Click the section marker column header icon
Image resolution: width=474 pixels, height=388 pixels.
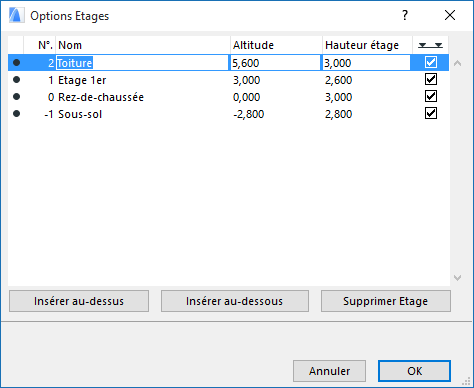coord(430,45)
